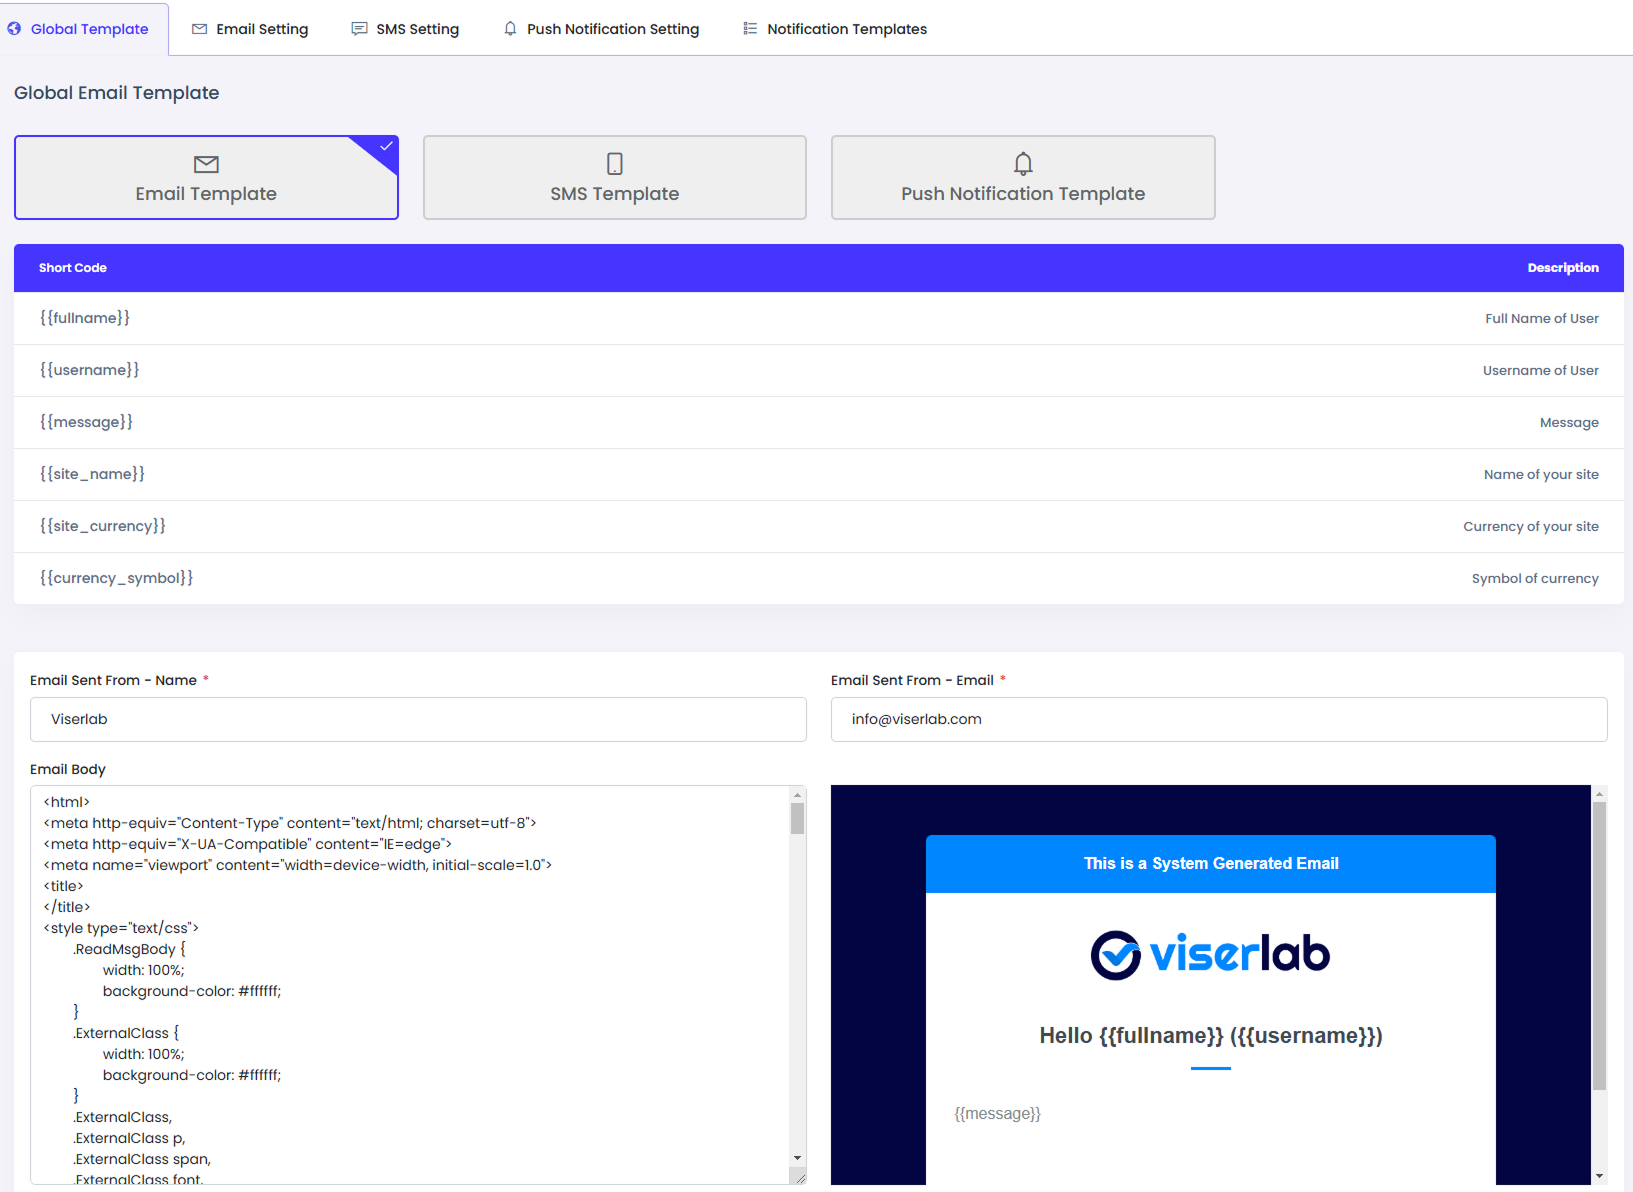The width and height of the screenshot is (1633, 1192).
Task: Click the Email Sent From Name field
Action: [417, 719]
